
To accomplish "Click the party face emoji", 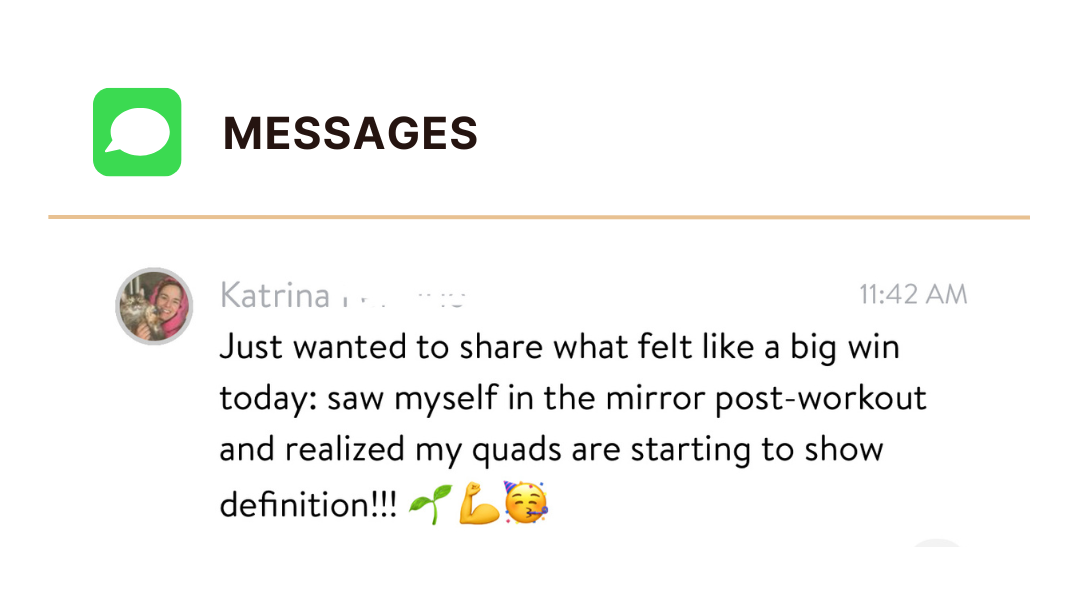I will click(525, 501).
